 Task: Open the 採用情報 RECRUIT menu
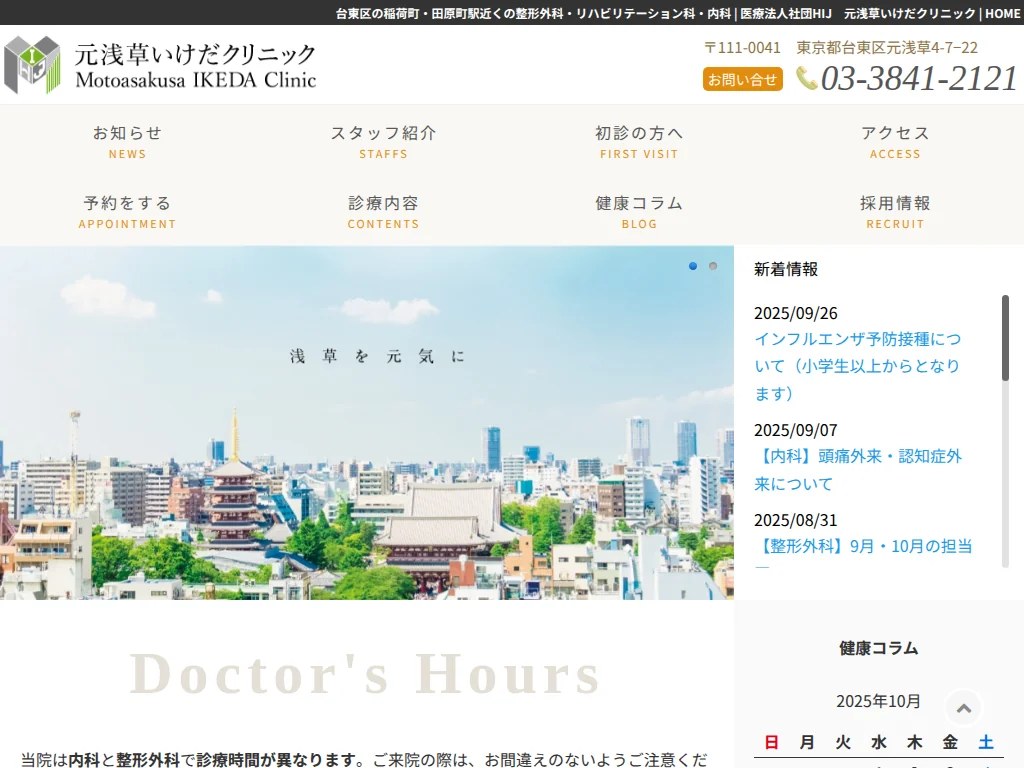(895, 212)
